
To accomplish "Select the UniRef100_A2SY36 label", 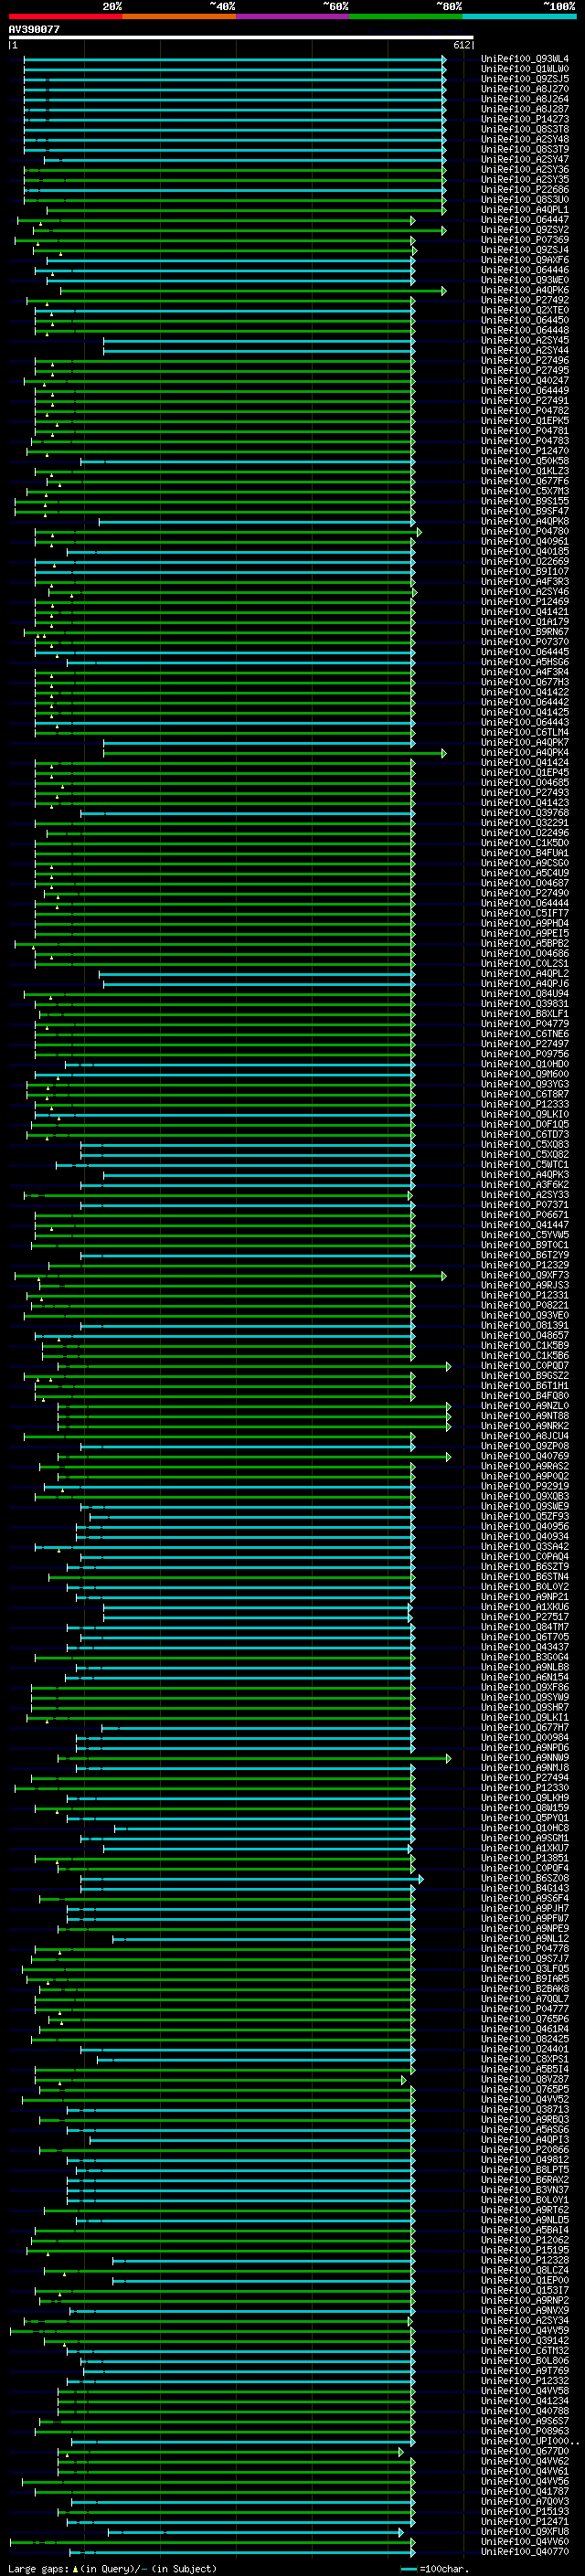I will (x=524, y=170).
